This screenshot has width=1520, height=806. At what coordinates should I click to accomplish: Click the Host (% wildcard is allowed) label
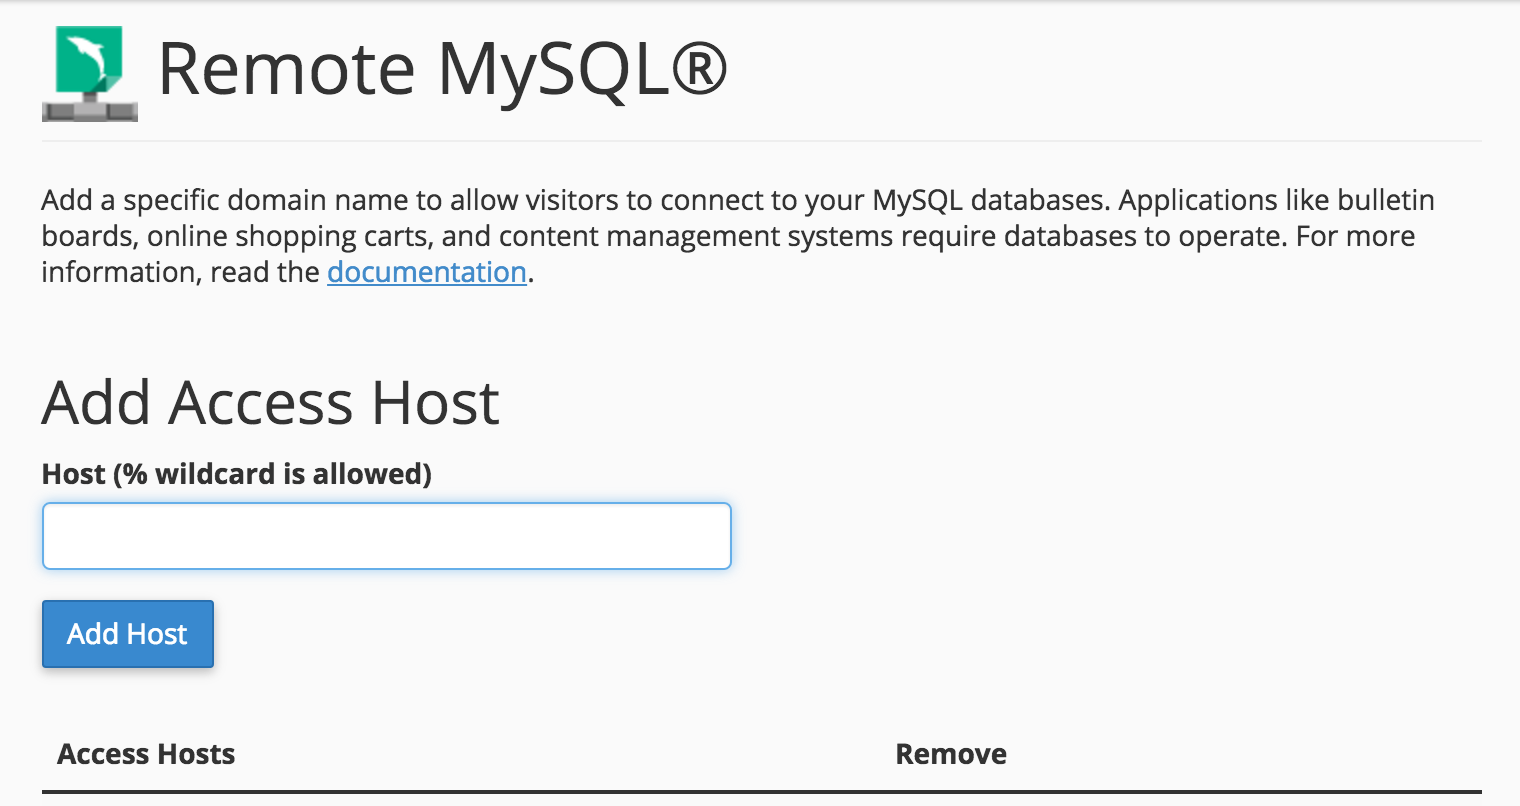pyautogui.click(x=237, y=474)
